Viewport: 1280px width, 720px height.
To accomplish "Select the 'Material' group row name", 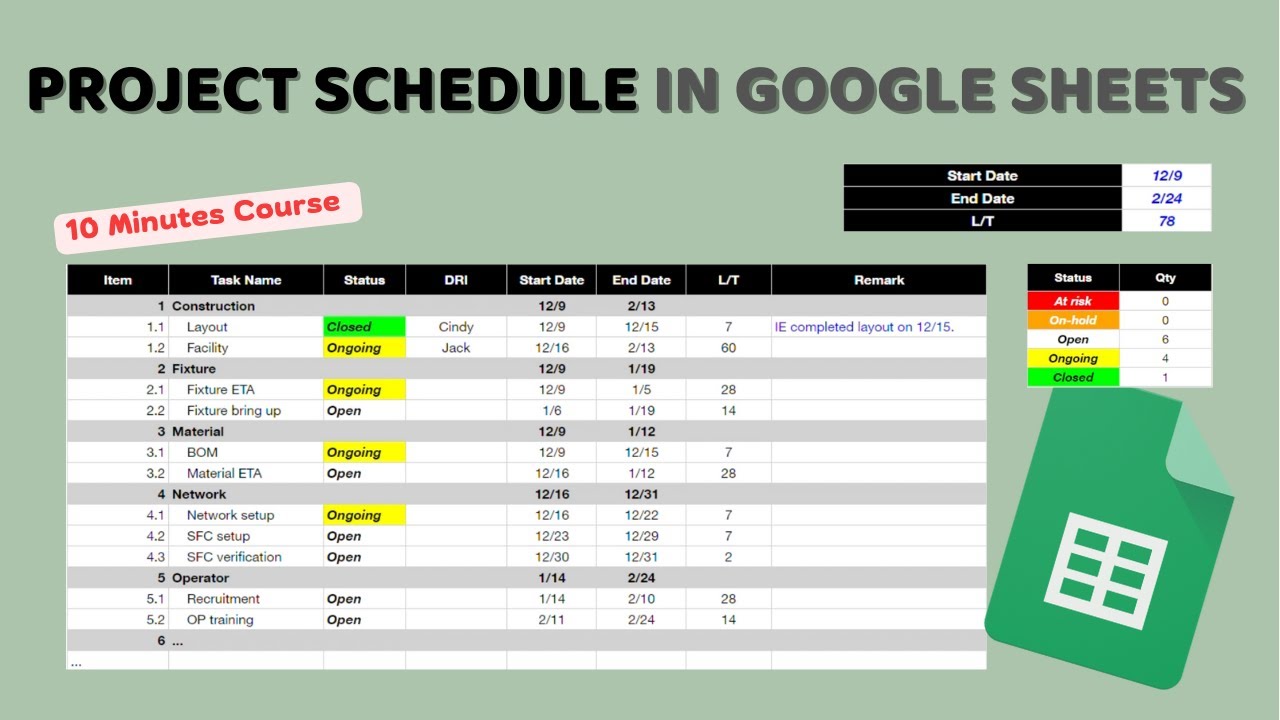I will point(198,432).
